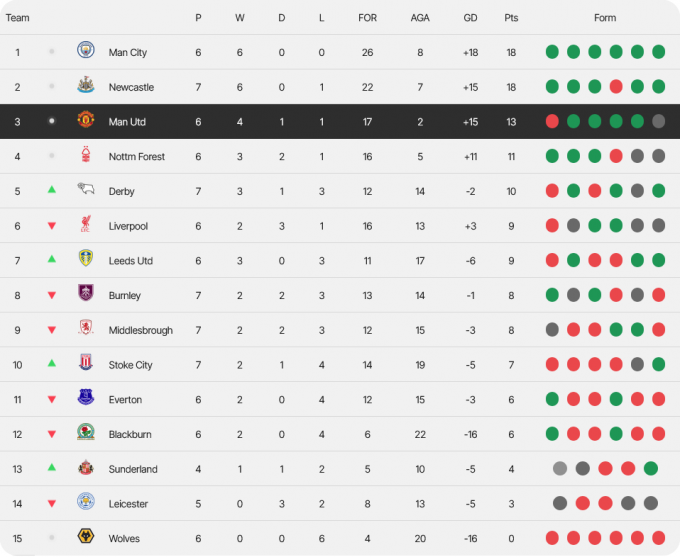Click the Form column header
This screenshot has width=680, height=557.
click(x=605, y=18)
